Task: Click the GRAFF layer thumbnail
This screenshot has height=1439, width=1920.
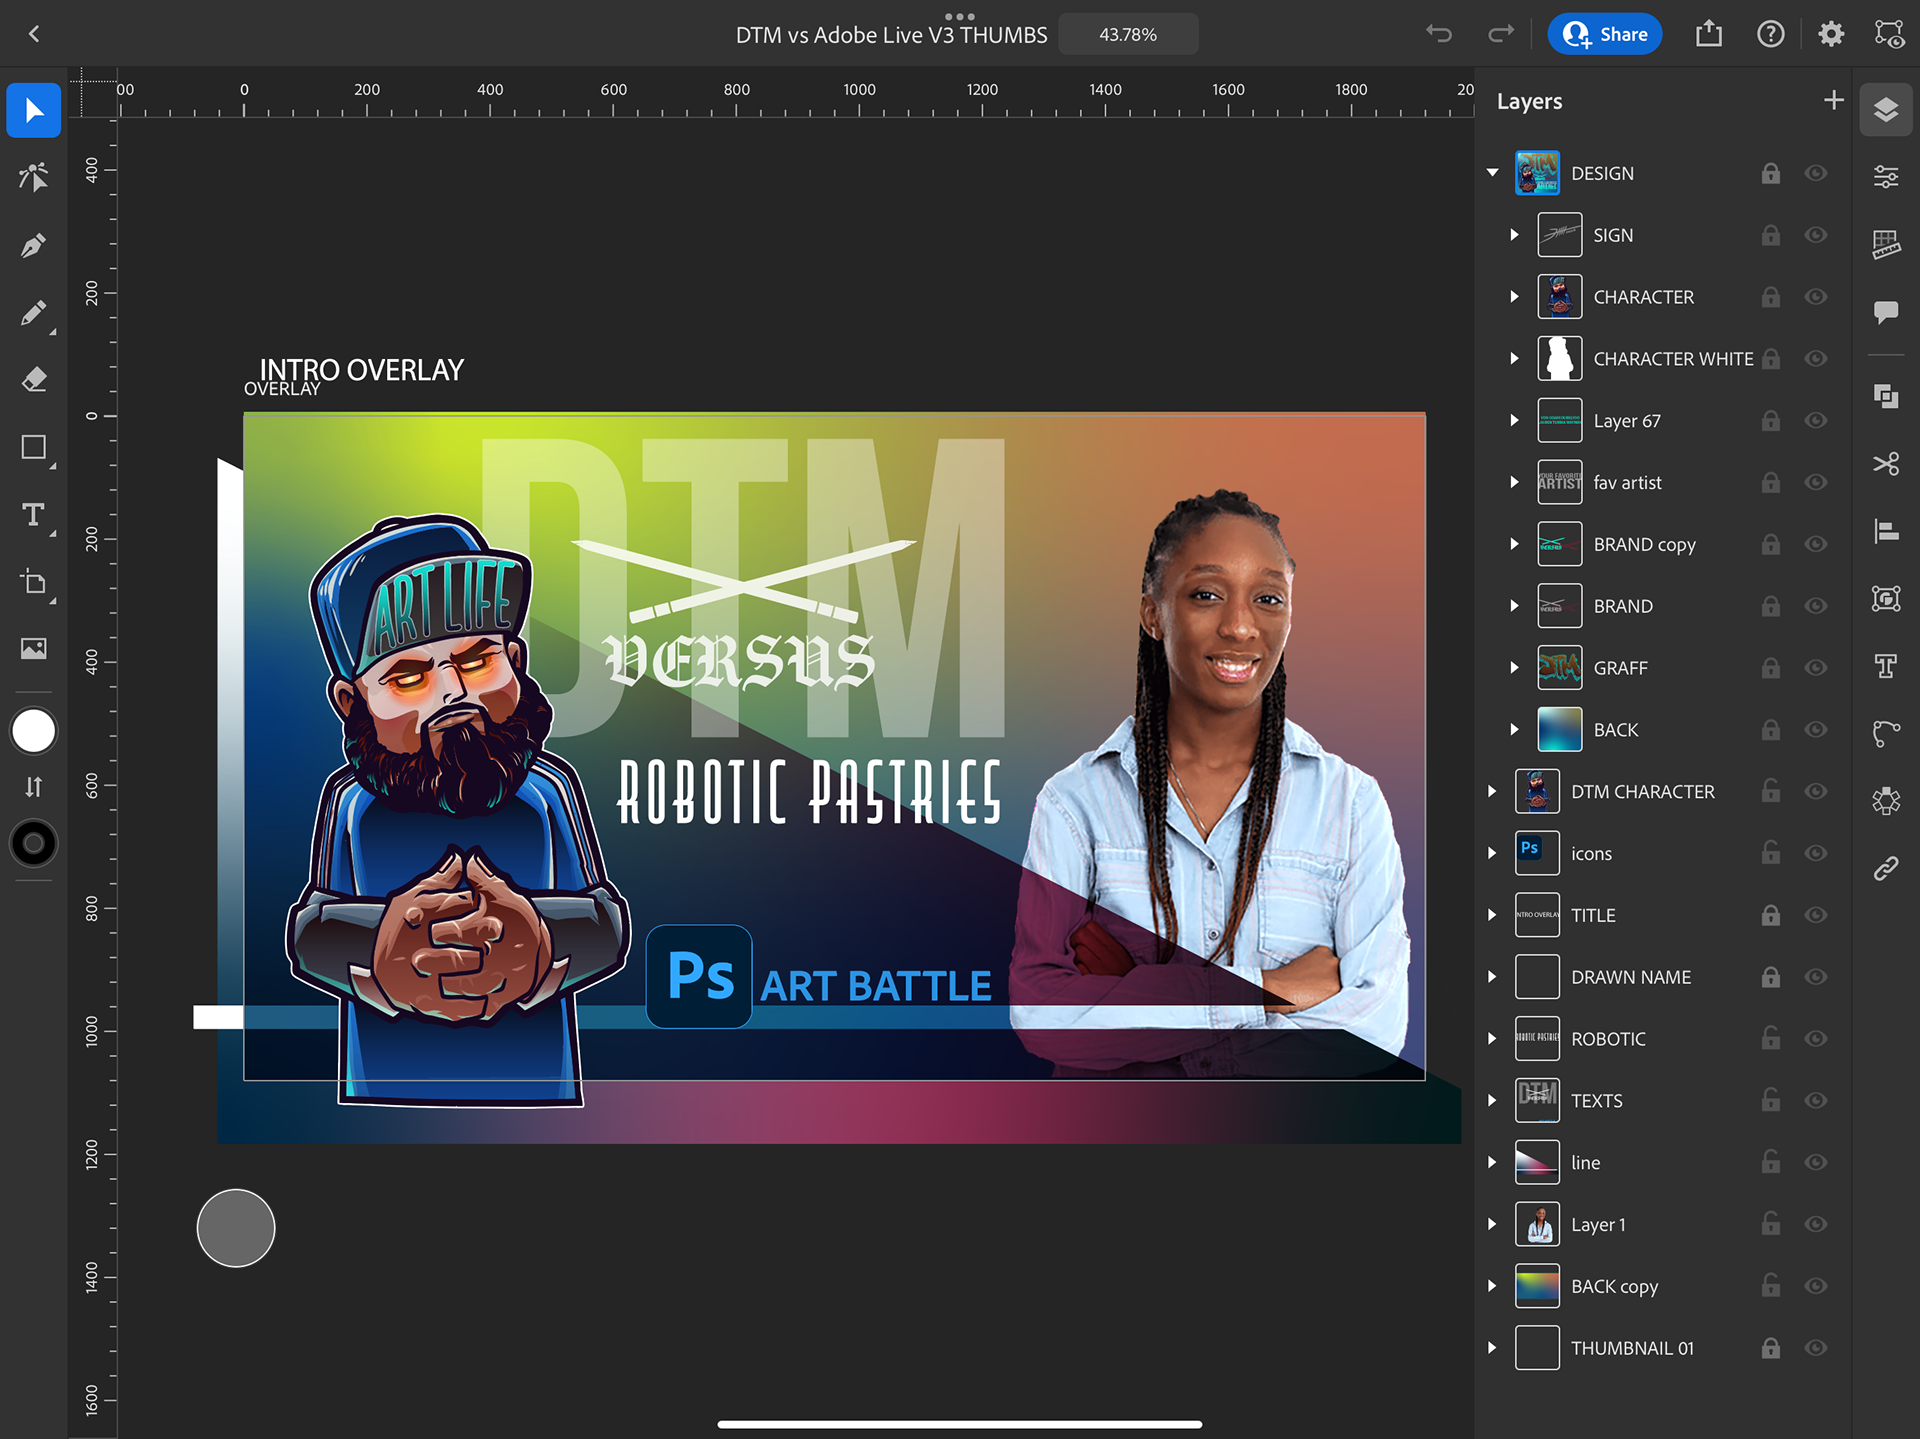Action: 1559,668
